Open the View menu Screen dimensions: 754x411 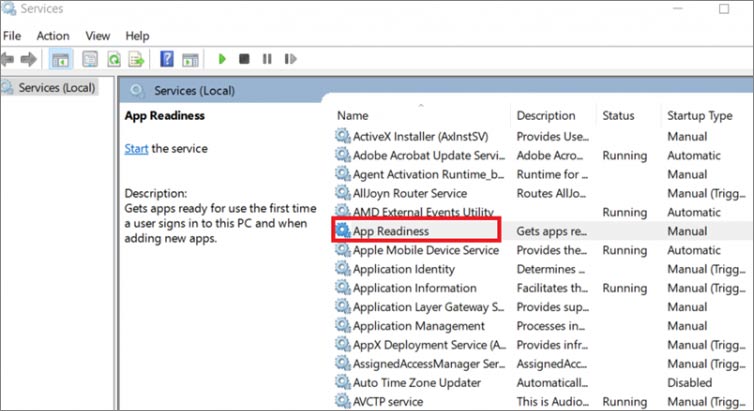pos(98,36)
